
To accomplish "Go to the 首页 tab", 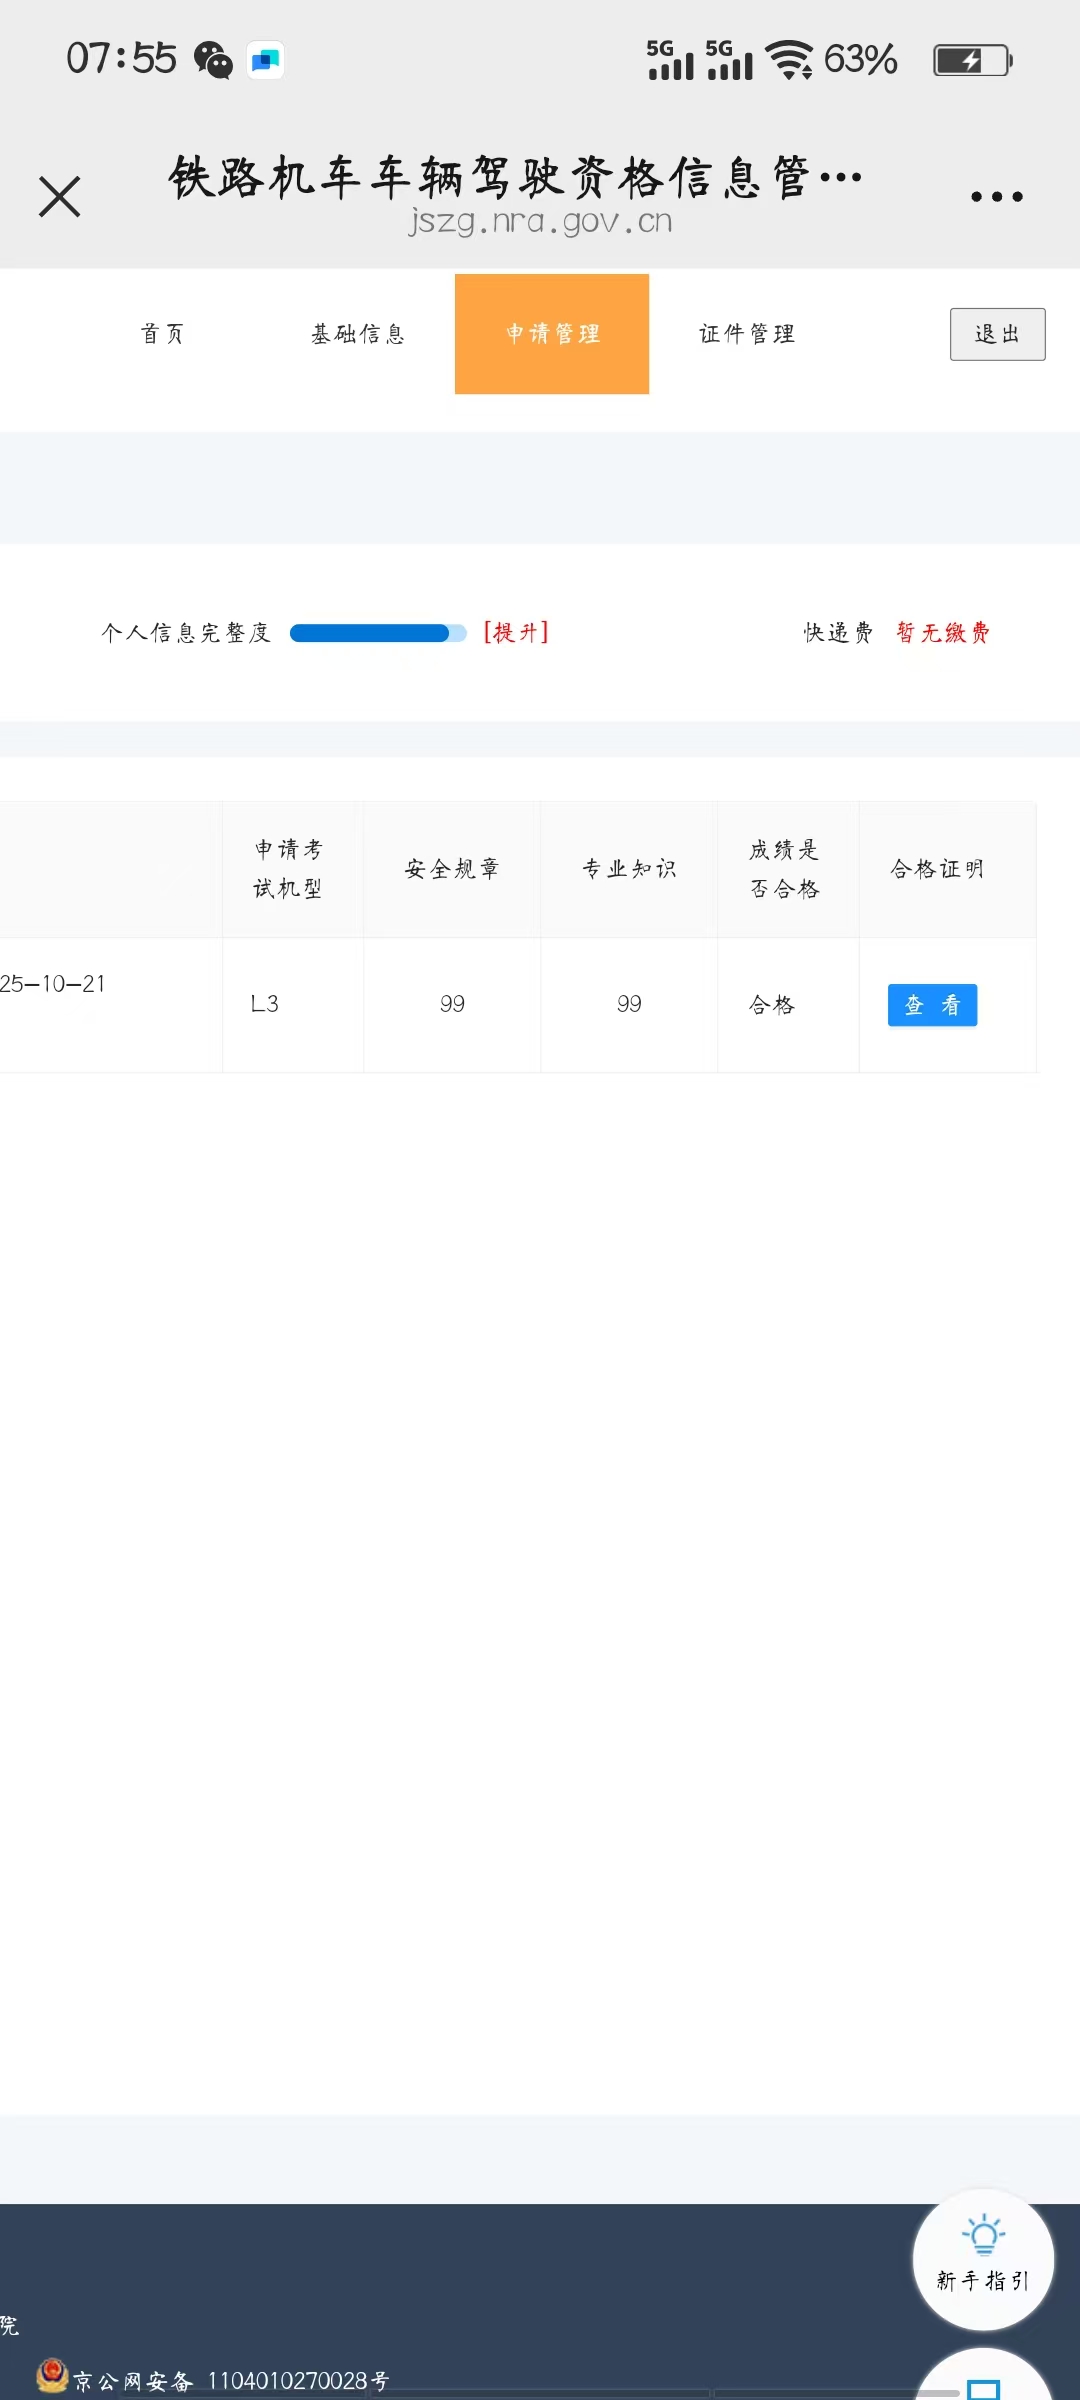I will point(162,334).
